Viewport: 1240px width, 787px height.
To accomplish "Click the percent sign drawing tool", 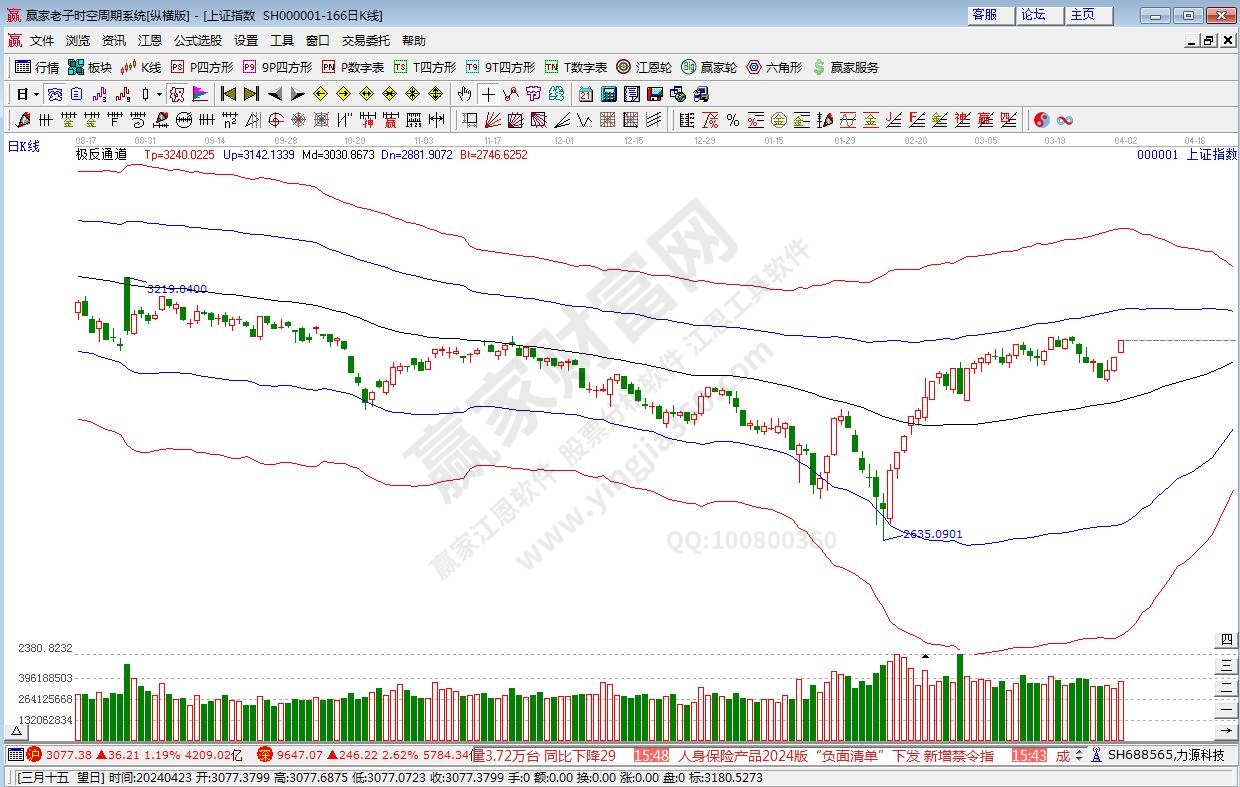I will tap(733, 120).
